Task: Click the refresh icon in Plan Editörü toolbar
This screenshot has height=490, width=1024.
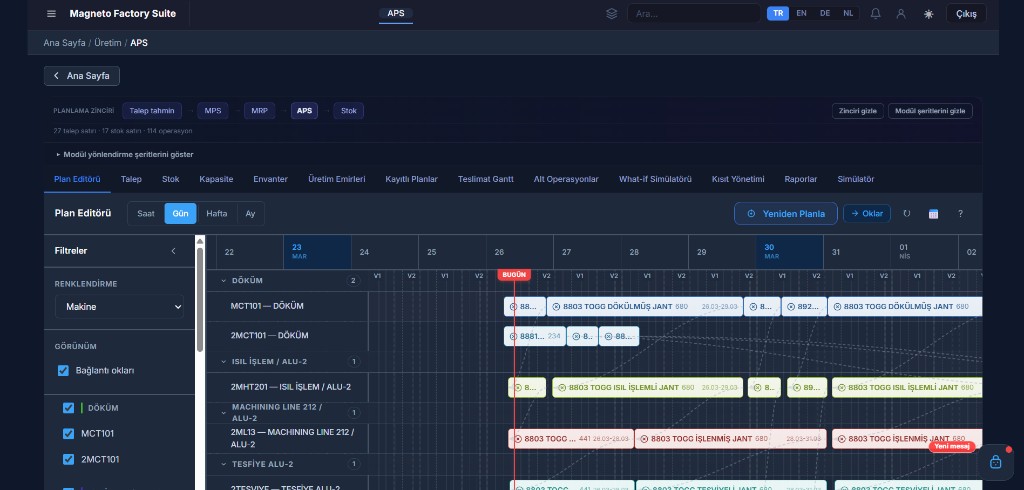Action: click(907, 213)
